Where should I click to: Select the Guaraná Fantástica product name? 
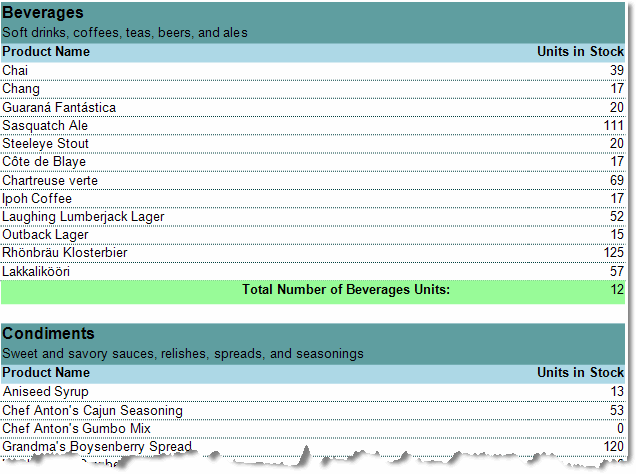(59, 107)
